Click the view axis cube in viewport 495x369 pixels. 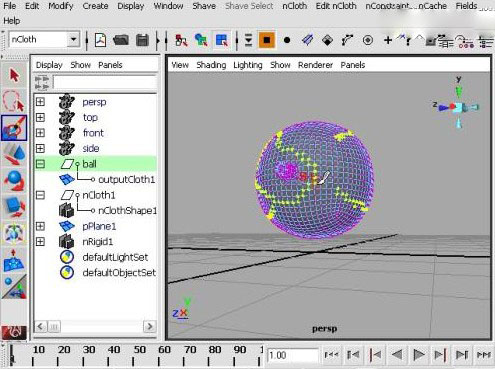[458, 107]
